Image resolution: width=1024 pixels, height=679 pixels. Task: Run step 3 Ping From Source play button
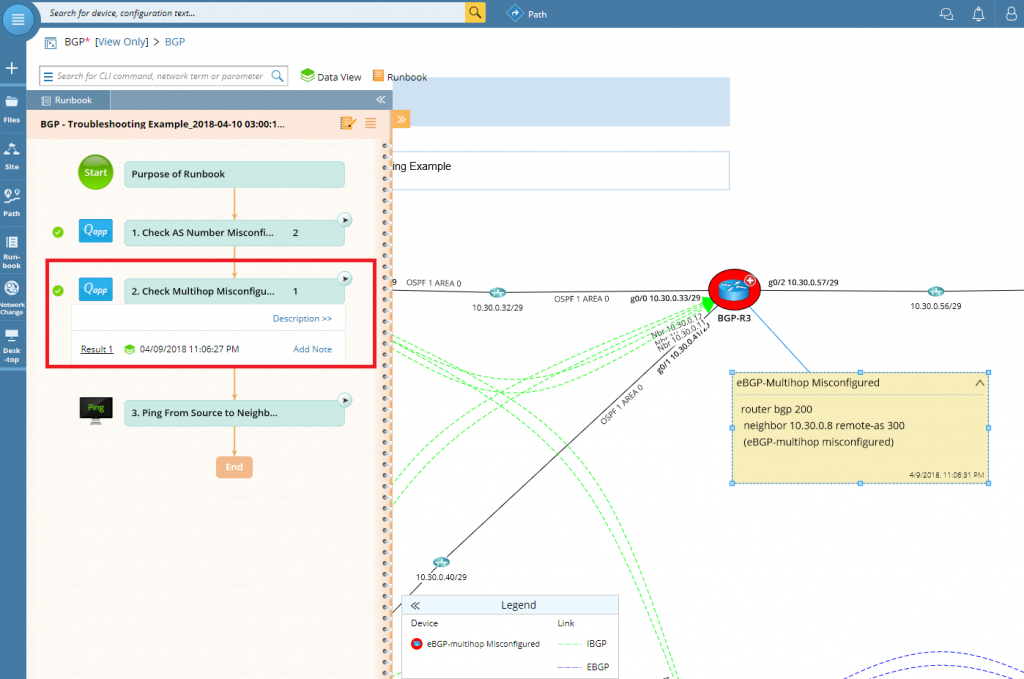pyautogui.click(x=345, y=400)
